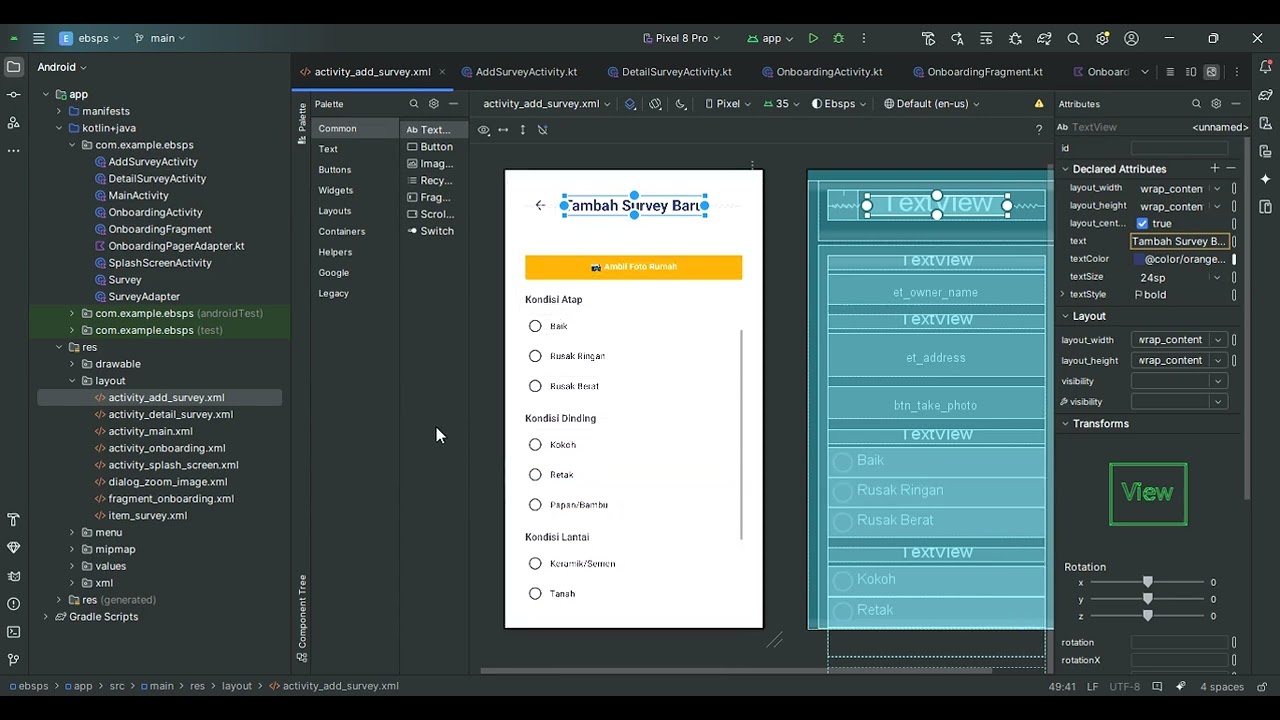1280x720 pixels.
Task: Select the Widgets palette category
Action: click(336, 190)
